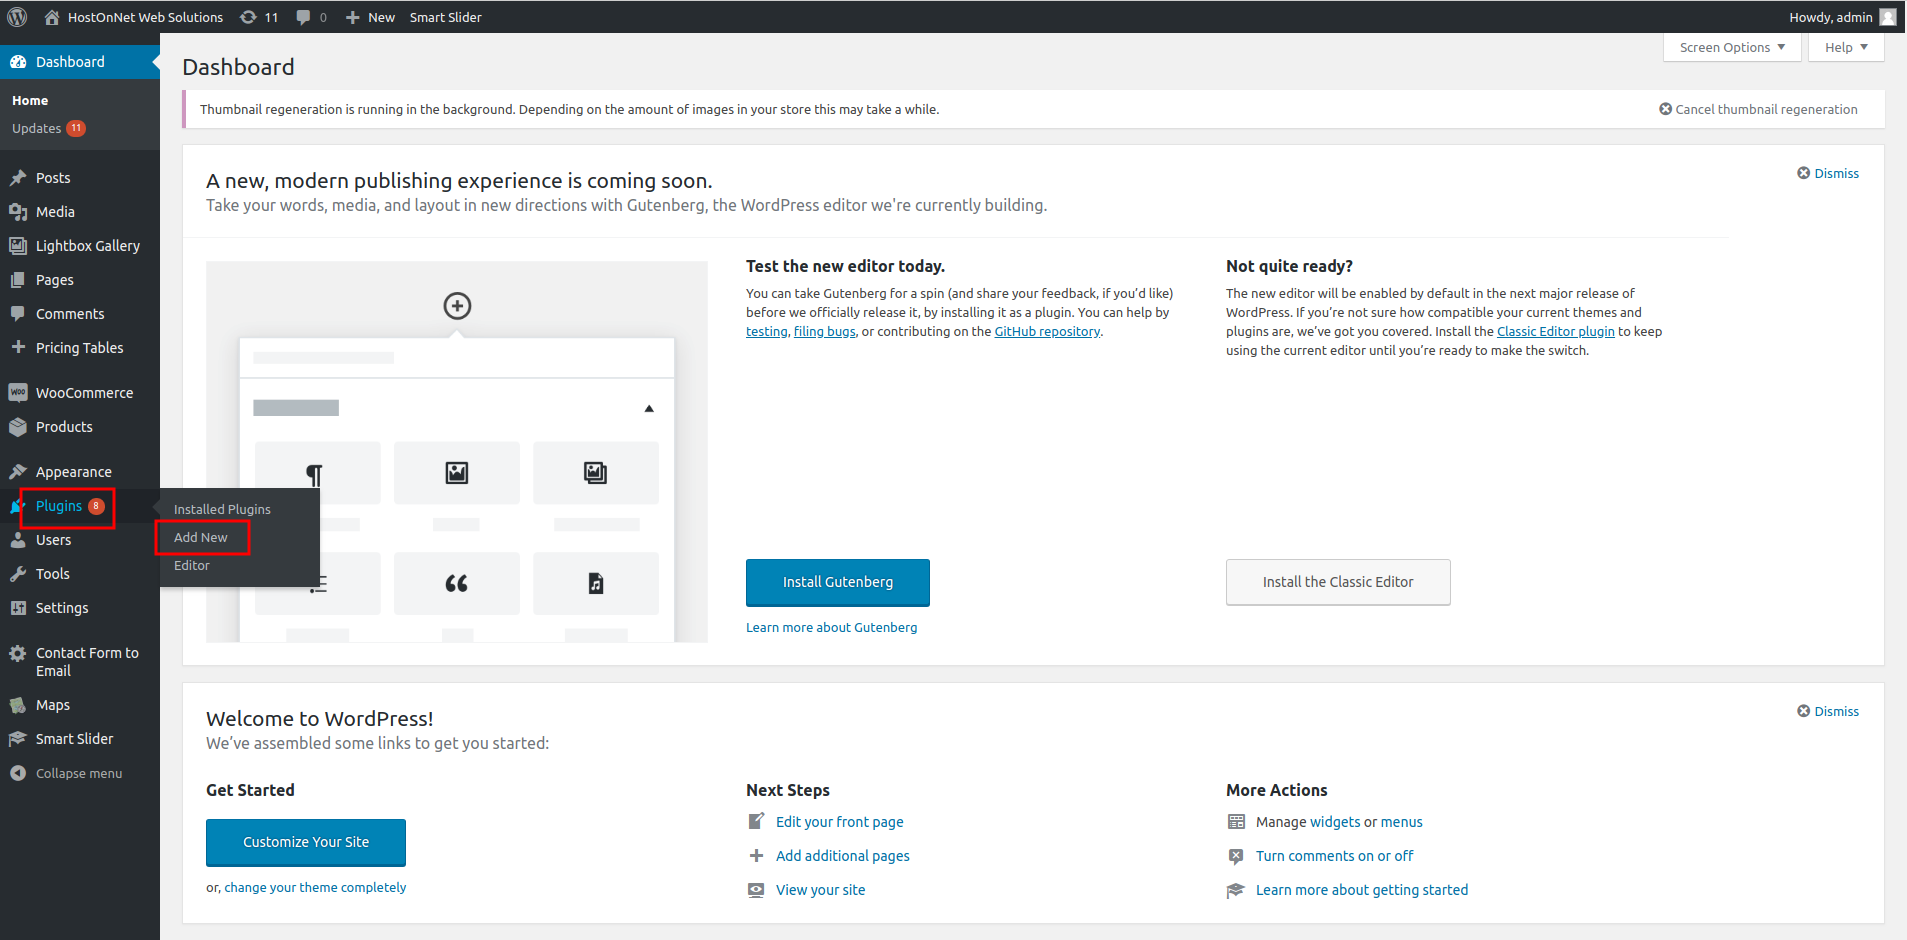Expand the Help dropdown tab
Viewport: 1907px width, 940px height.
coord(1846,47)
